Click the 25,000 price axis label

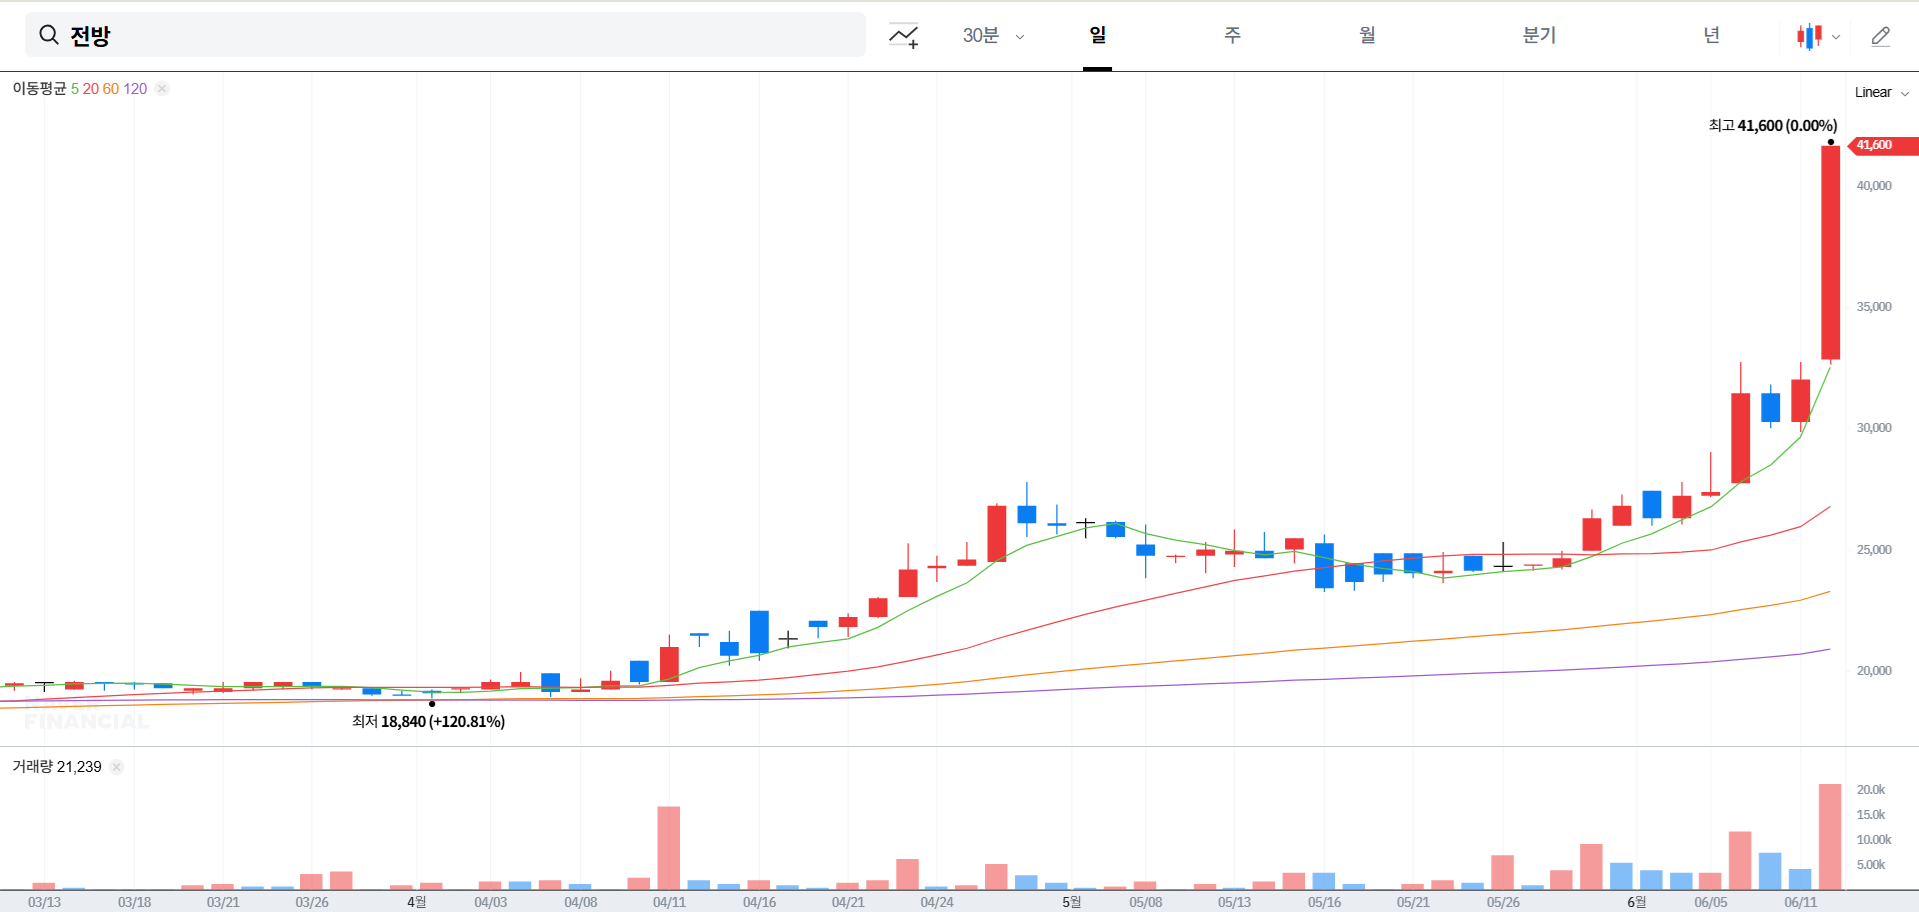pyautogui.click(x=1874, y=550)
